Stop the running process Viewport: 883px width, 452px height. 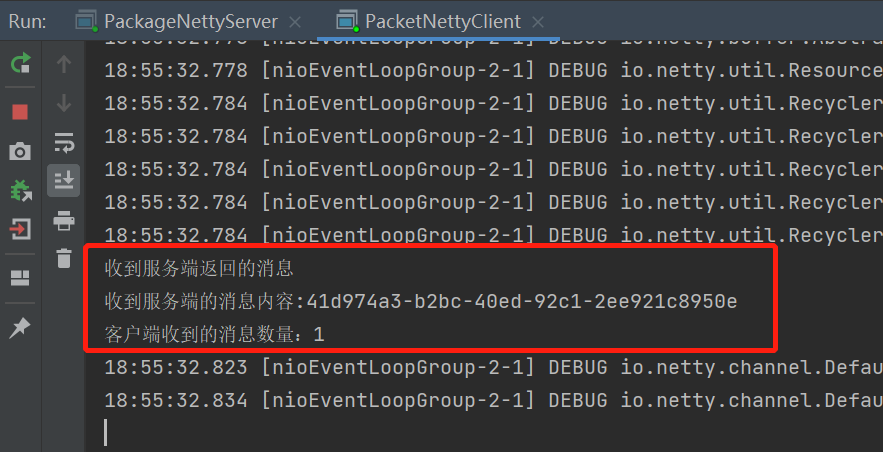pyautogui.click(x=20, y=112)
